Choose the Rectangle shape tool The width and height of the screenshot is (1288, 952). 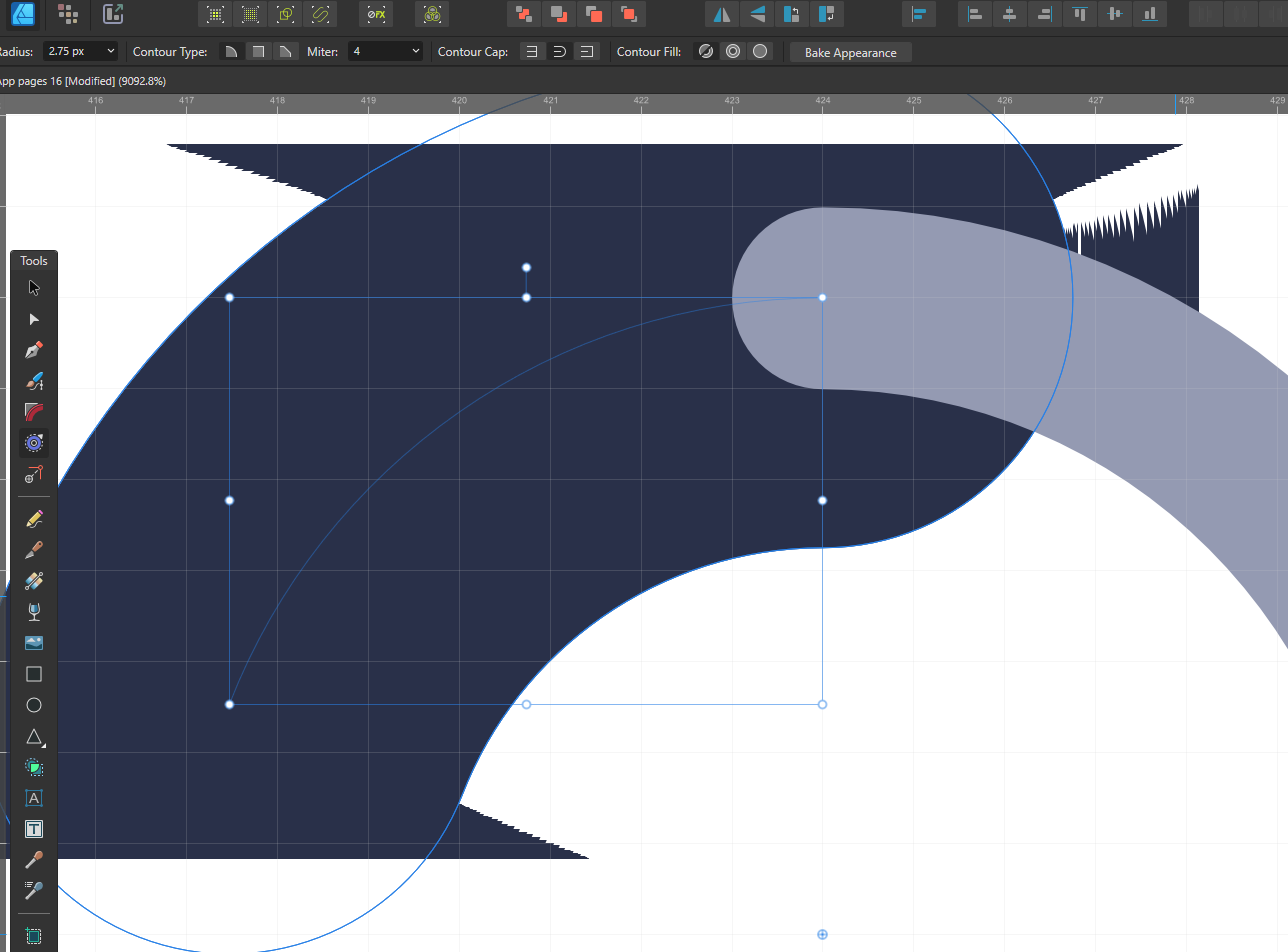click(34, 674)
